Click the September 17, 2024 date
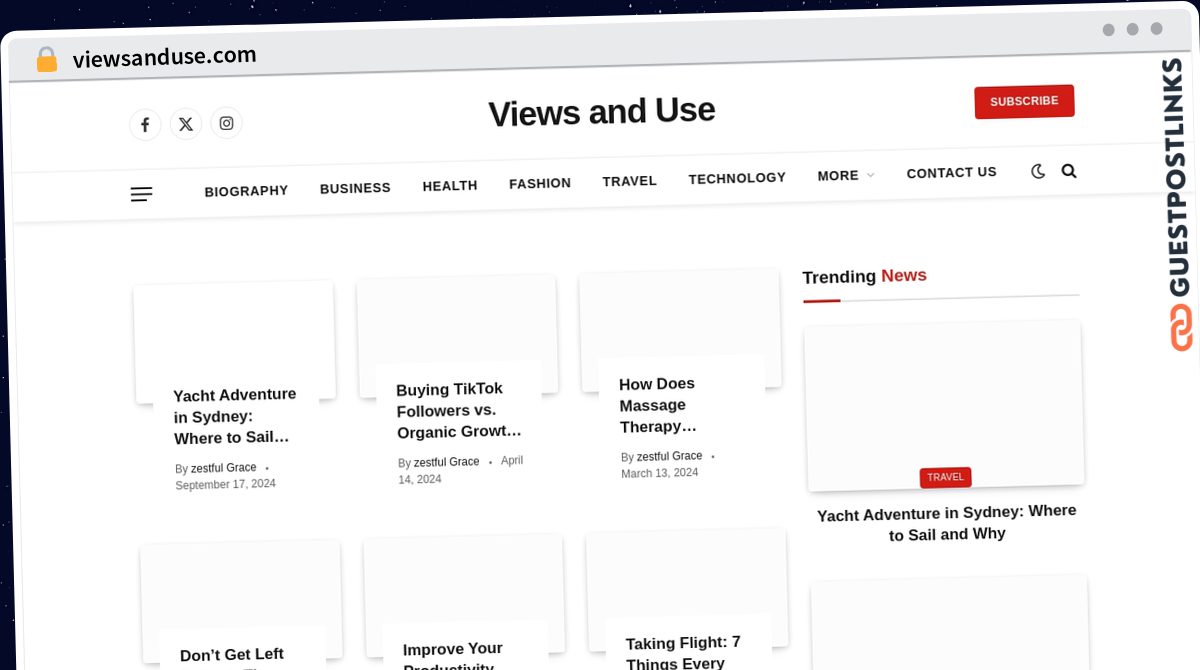Viewport: 1200px width, 670px height. click(226, 485)
